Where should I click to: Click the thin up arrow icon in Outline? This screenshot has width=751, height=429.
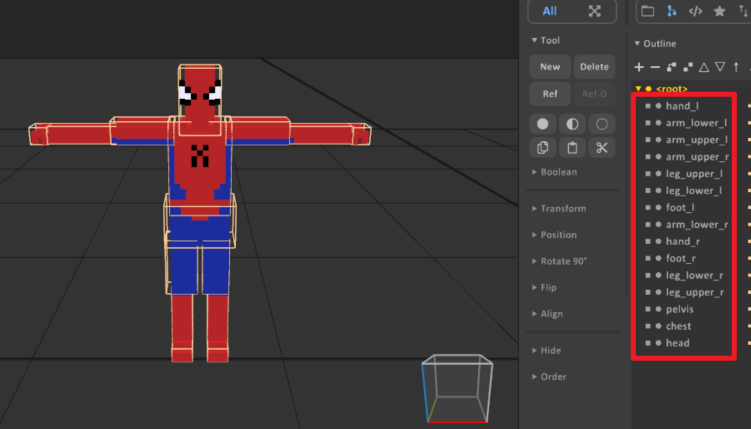point(736,67)
